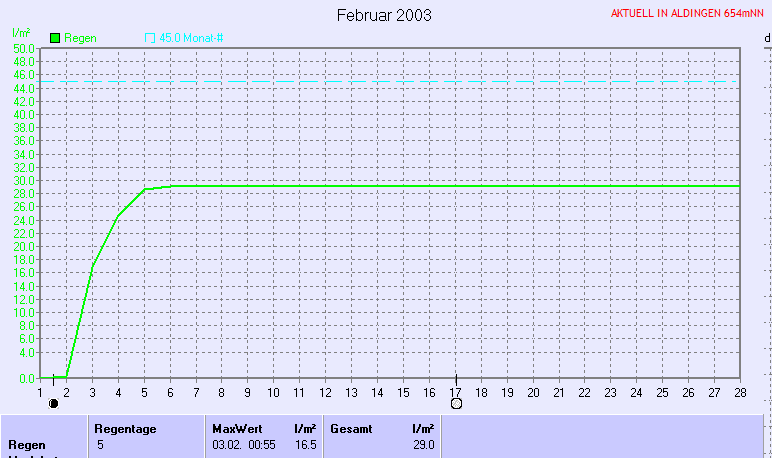Click the Regen row label in table

(26, 444)
